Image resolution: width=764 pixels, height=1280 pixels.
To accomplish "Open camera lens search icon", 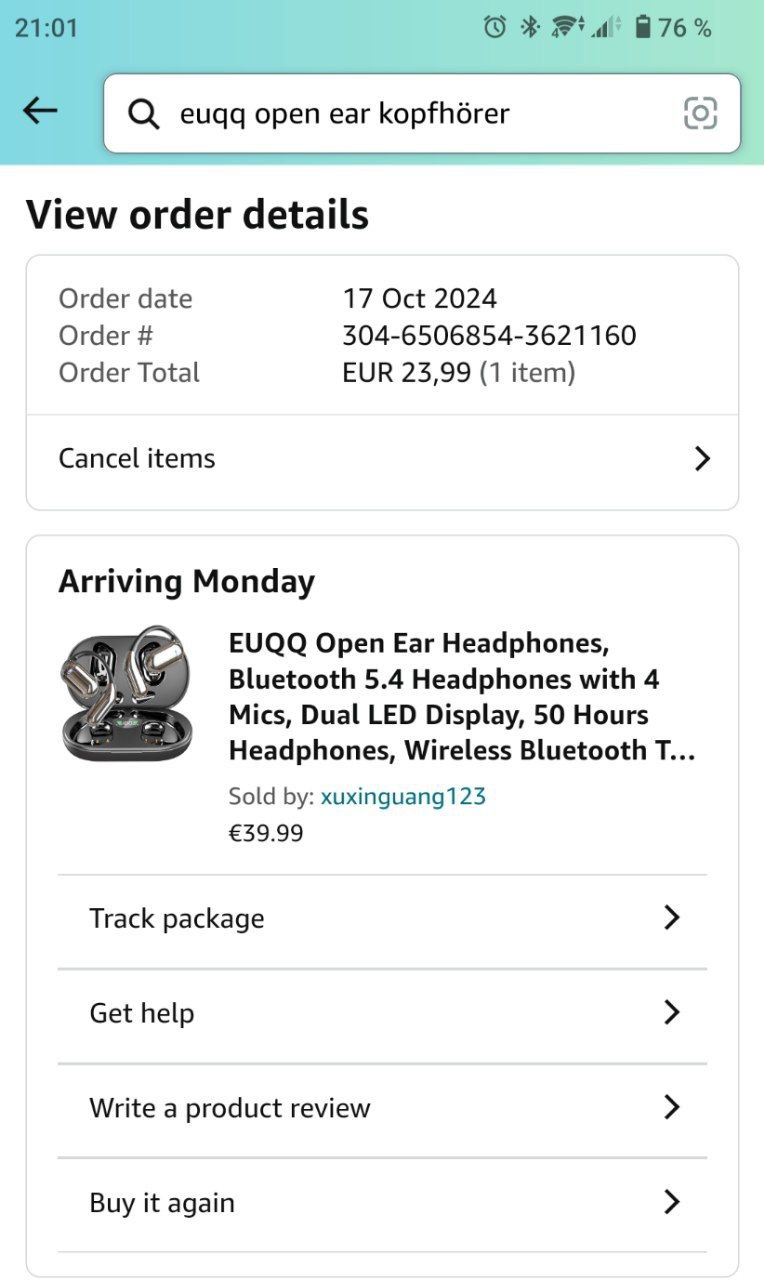I will 700,113.
